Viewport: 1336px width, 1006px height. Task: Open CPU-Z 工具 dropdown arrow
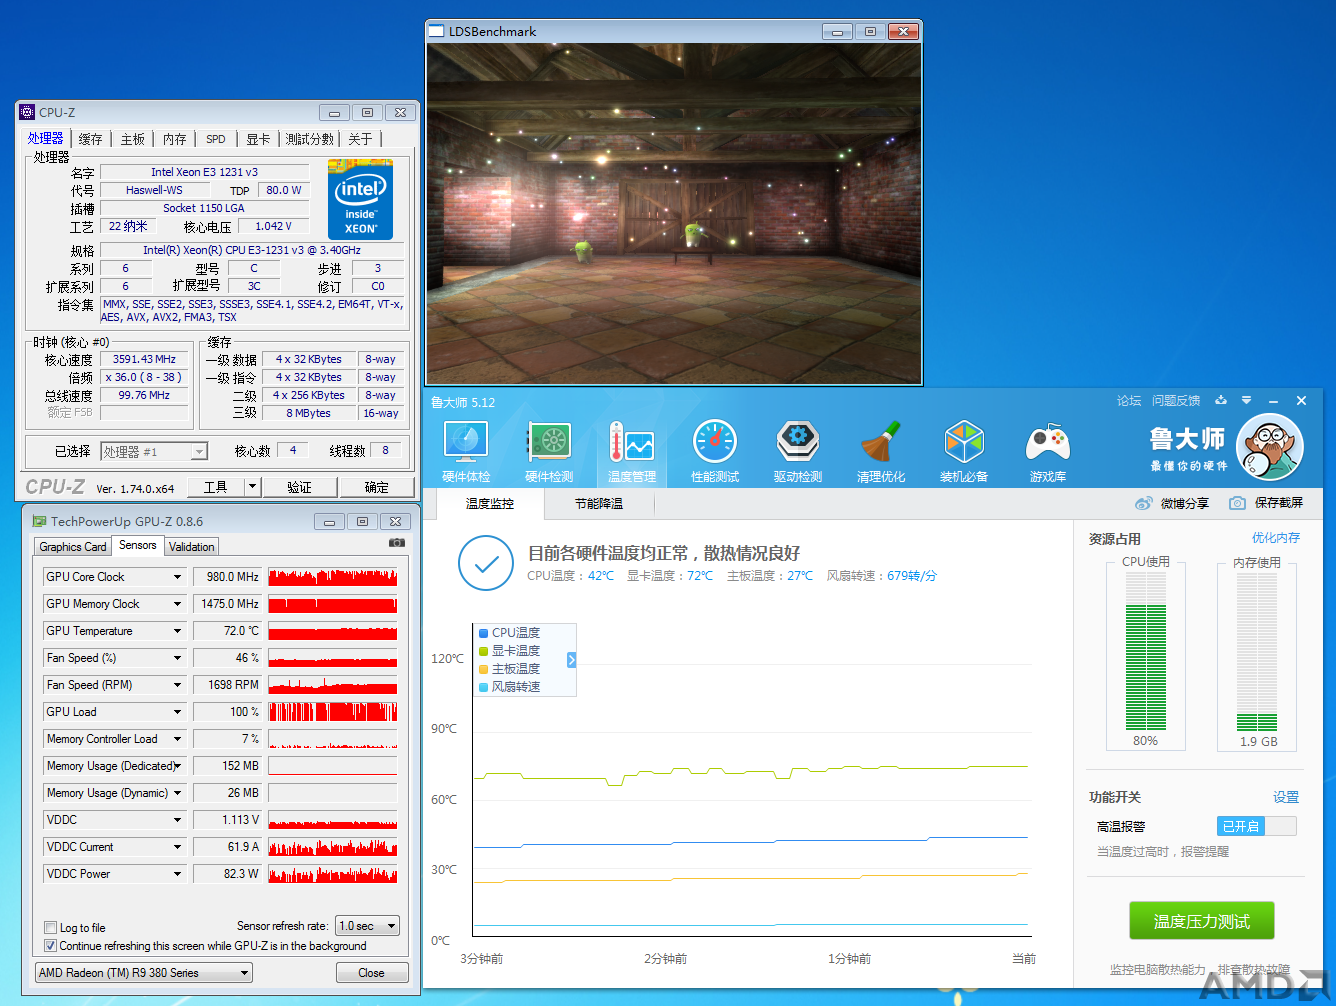(252, 487)
